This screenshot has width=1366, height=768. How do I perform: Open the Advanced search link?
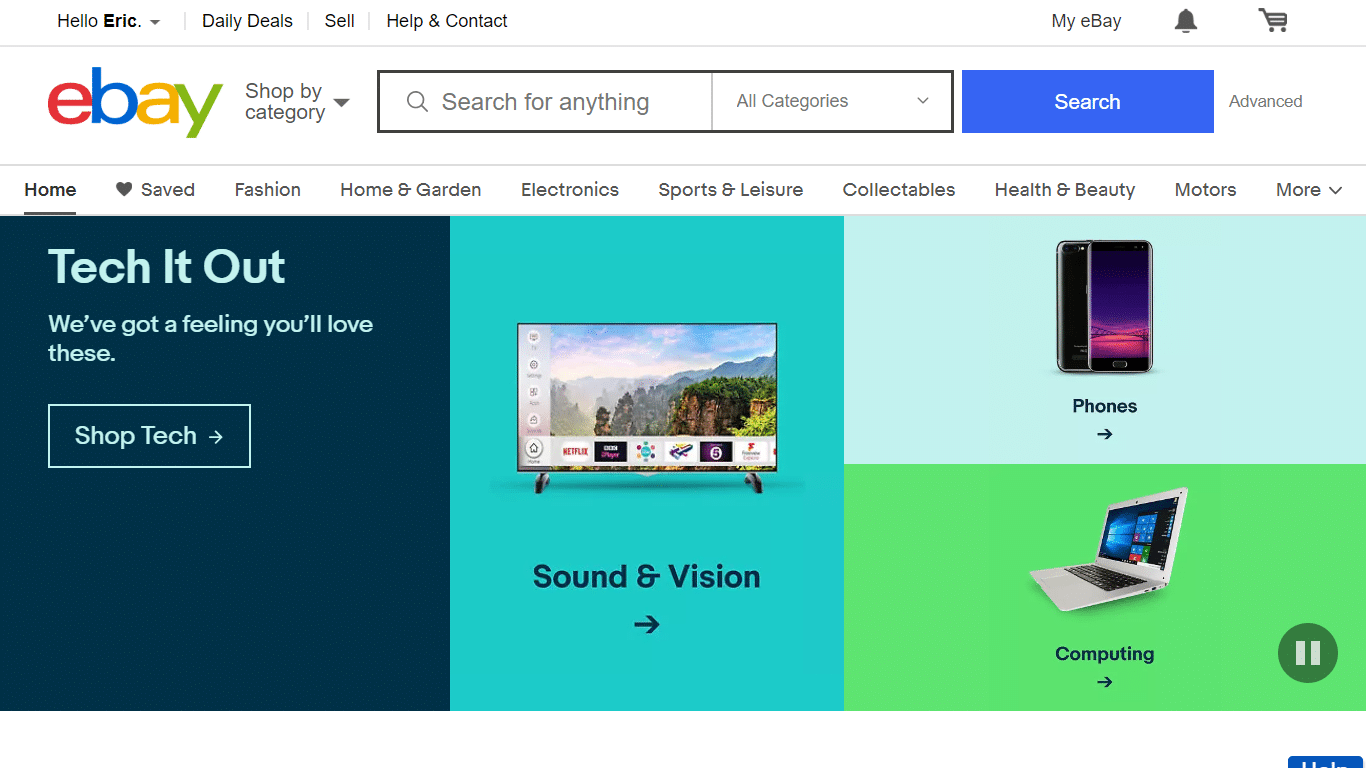point(1265,101)
